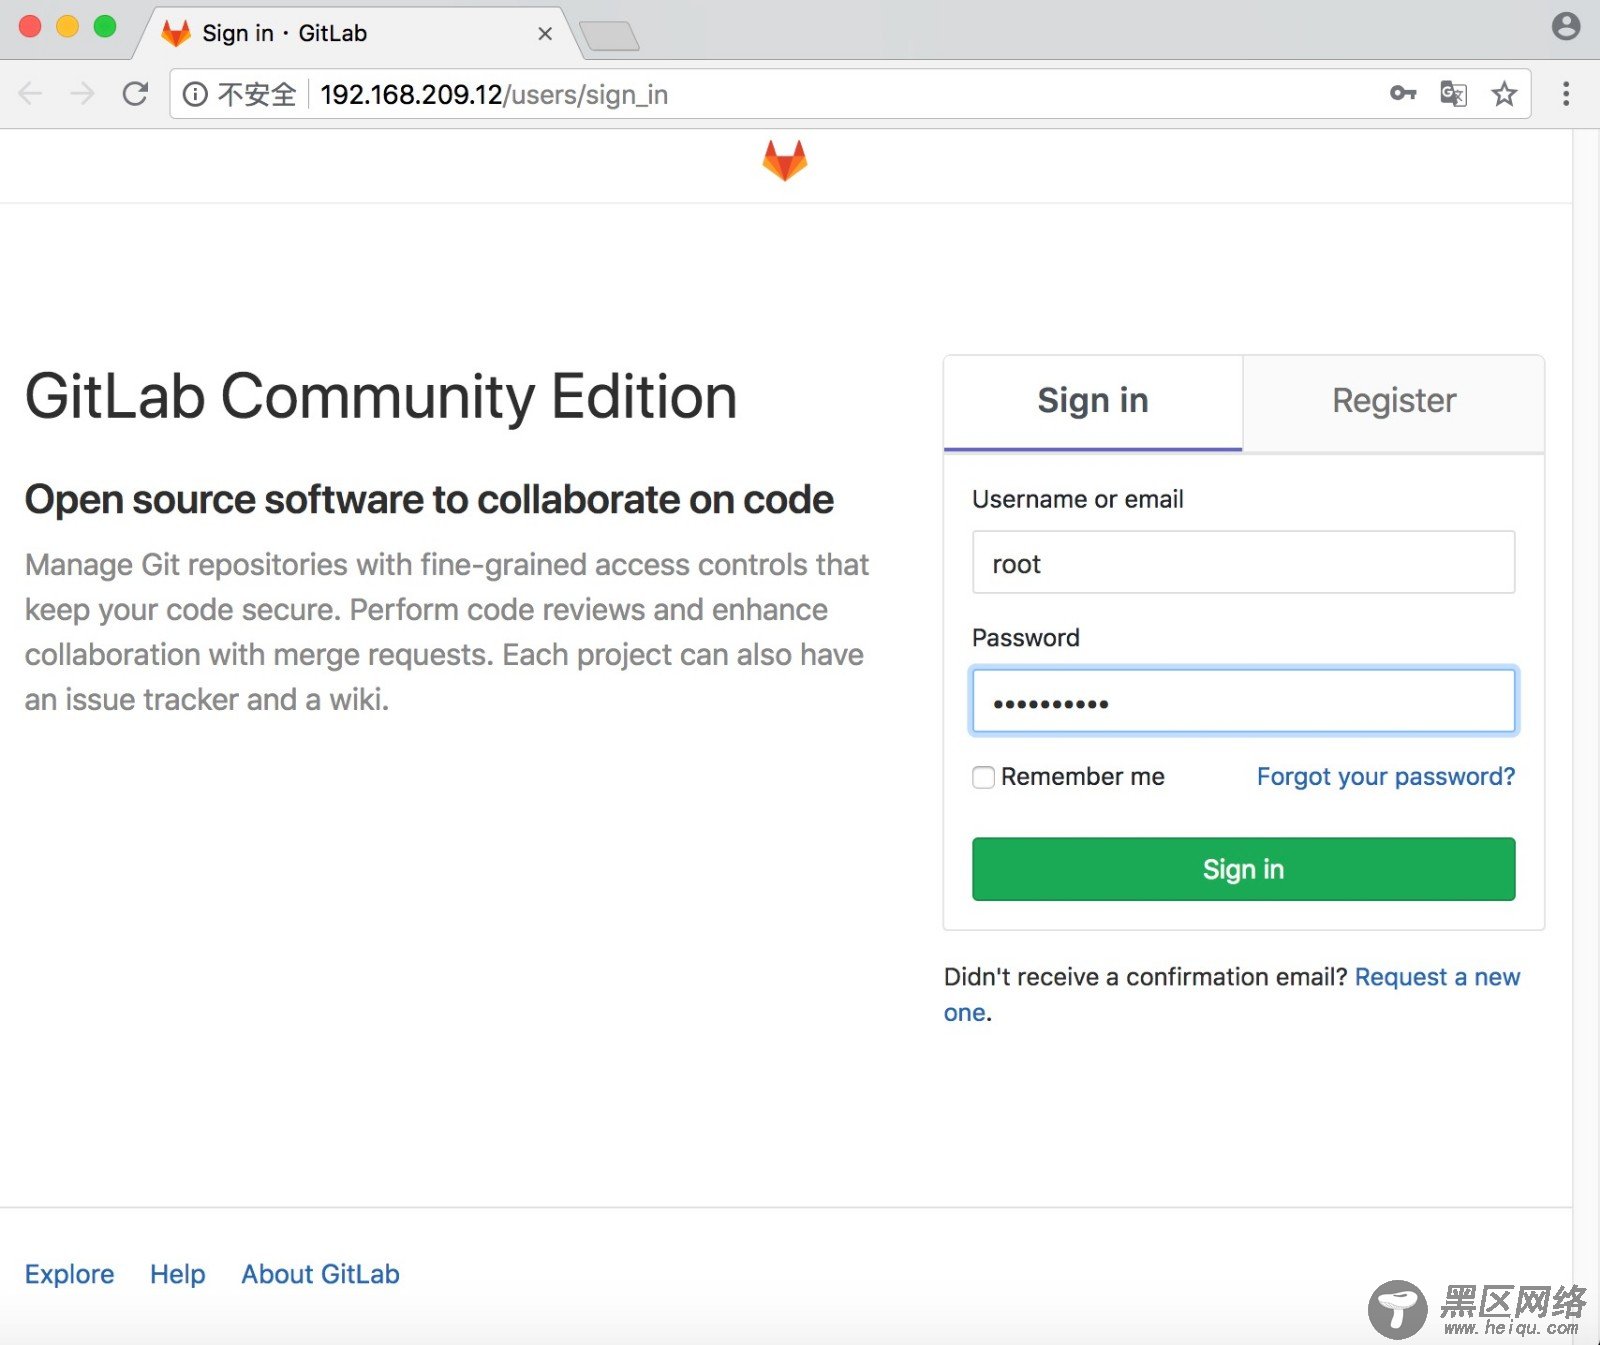
Task: Click the browser back arrow
Action: coord(31,94)
